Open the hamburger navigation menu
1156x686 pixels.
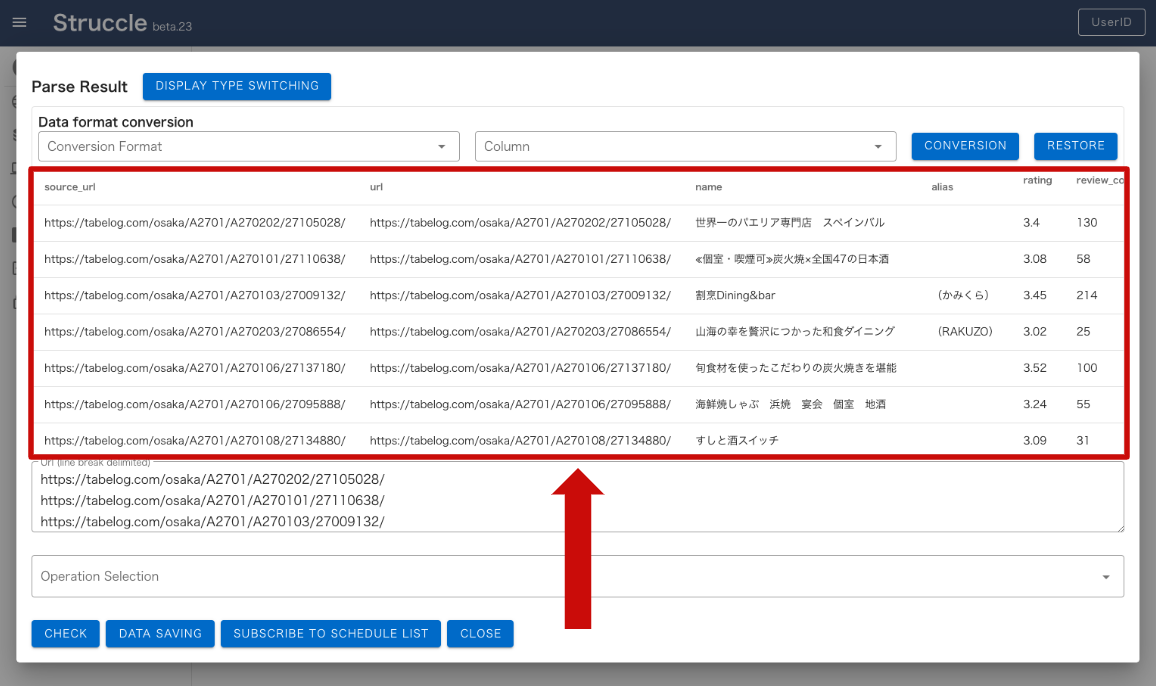point(20,22)
